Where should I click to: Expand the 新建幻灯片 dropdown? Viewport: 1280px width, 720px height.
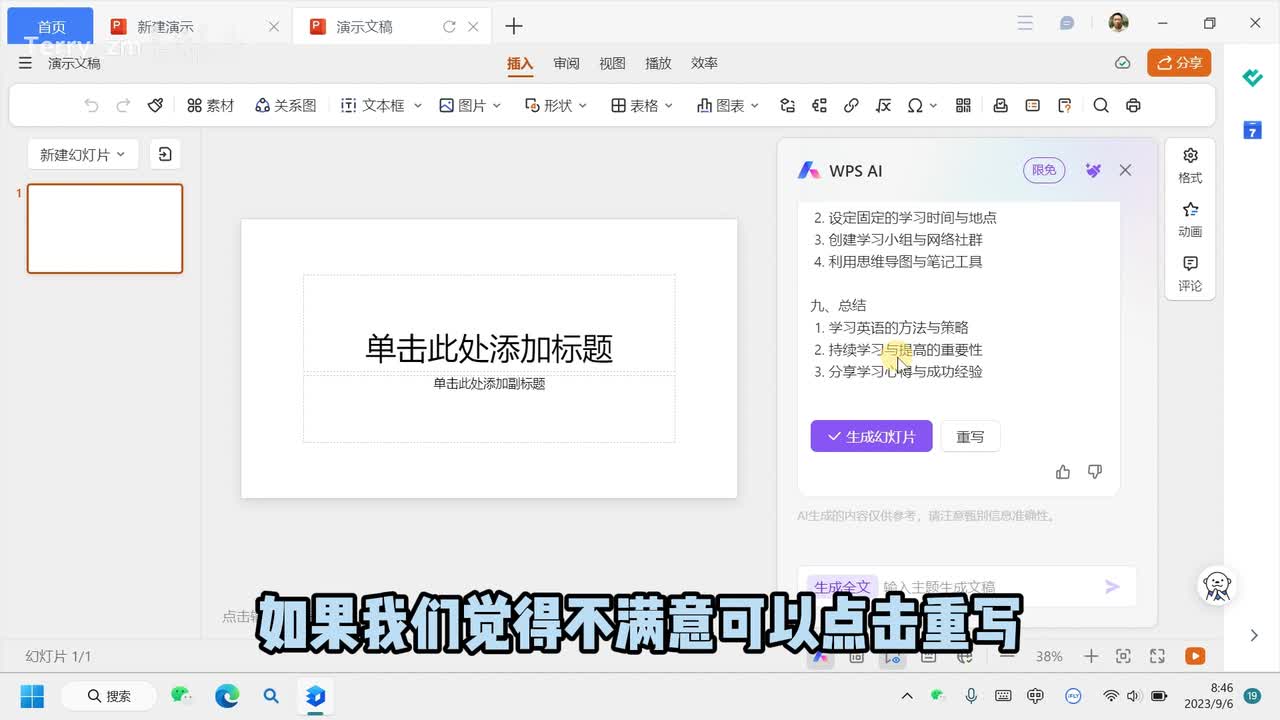coord(83,154)
